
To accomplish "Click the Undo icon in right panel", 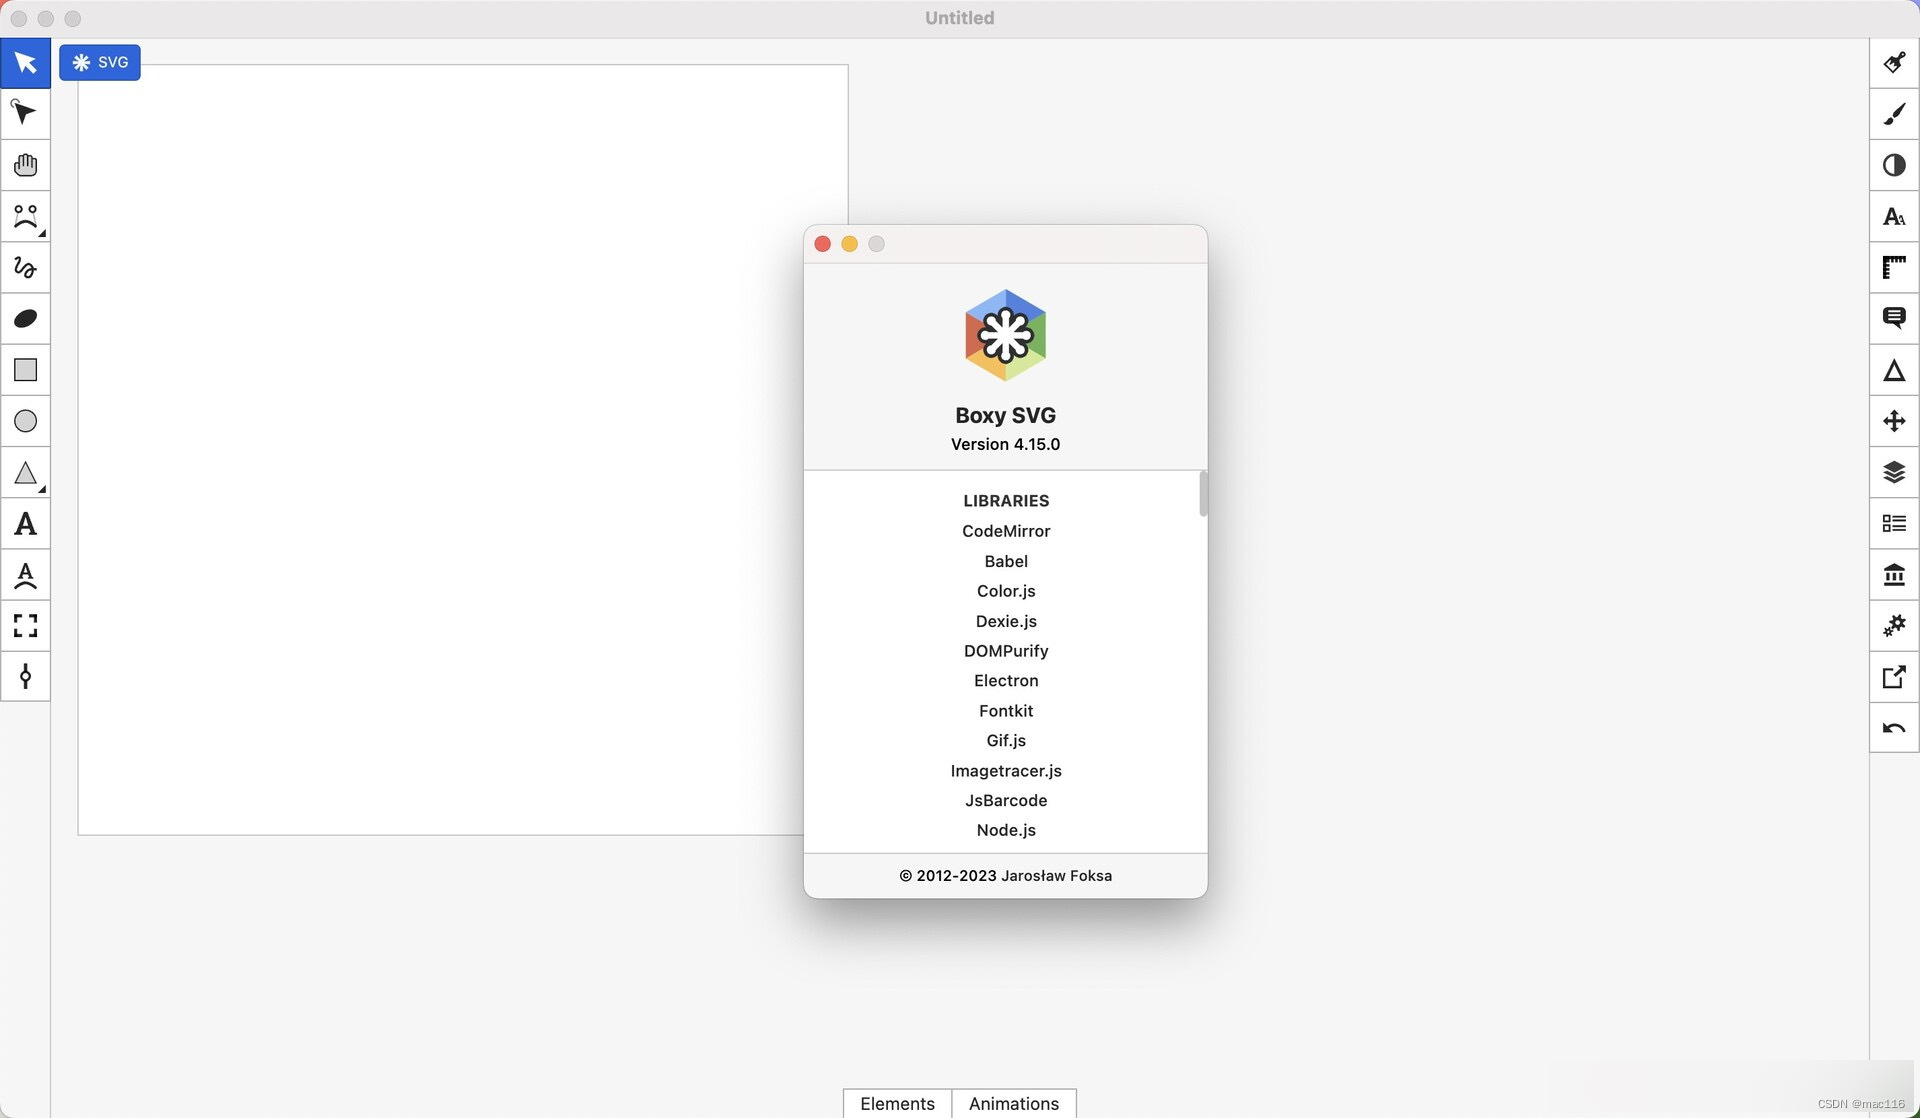I will coord(1893,728).
